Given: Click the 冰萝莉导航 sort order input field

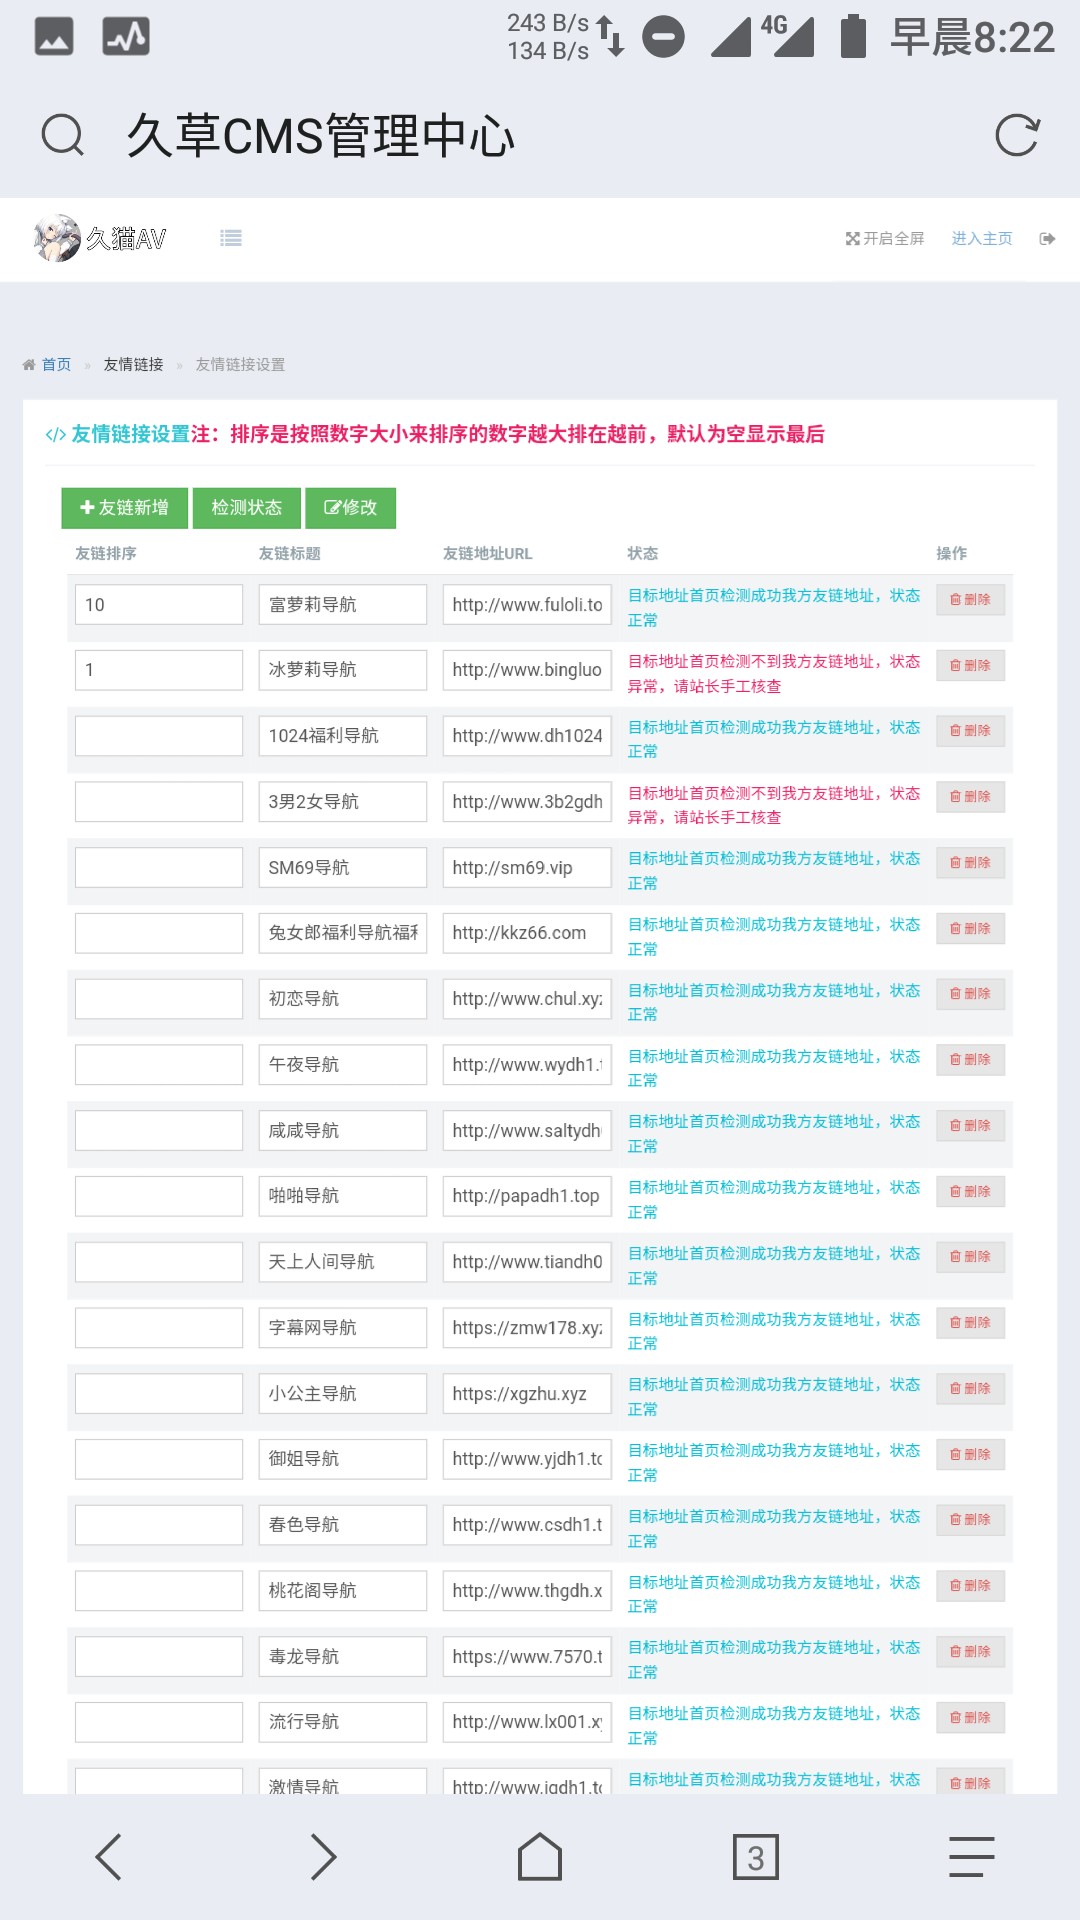Looking at the screenshot, I should click(158, 669).
